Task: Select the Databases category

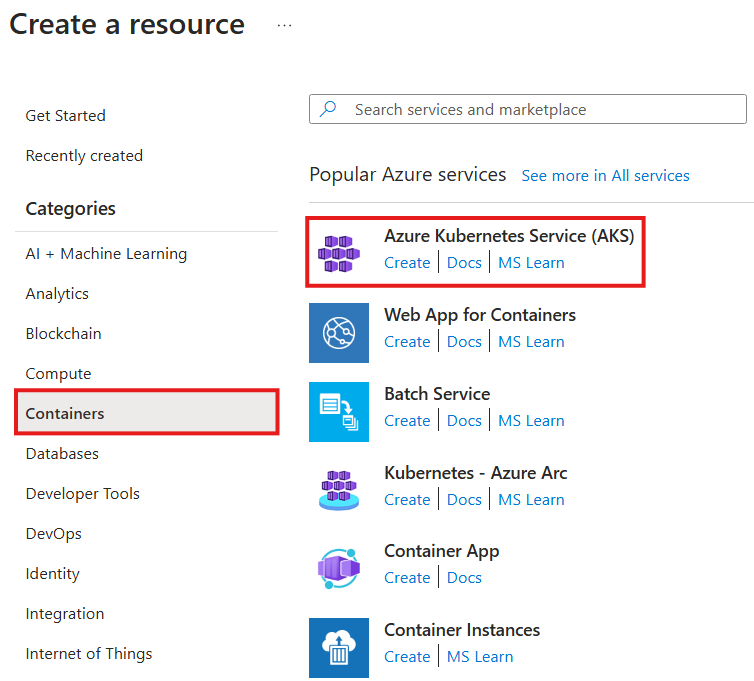Action: coord(62,454)
